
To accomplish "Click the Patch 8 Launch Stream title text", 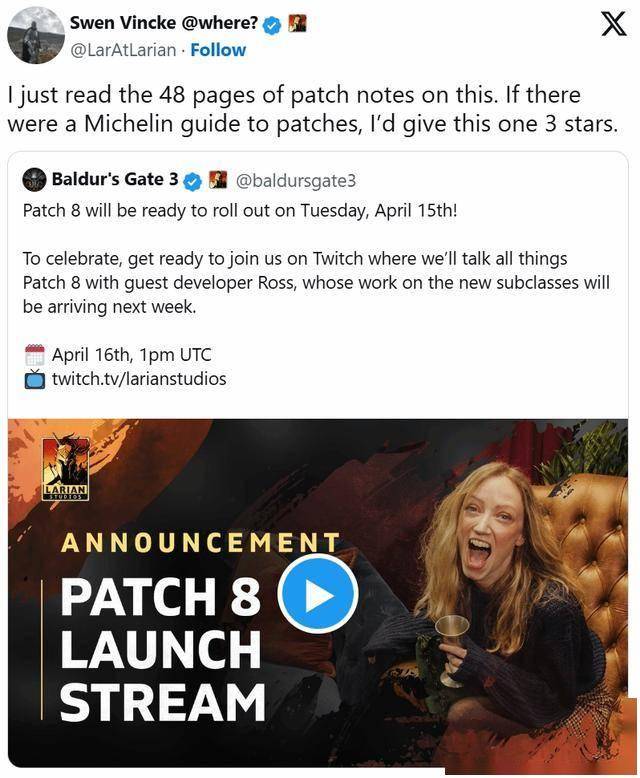I will [162, 649].
